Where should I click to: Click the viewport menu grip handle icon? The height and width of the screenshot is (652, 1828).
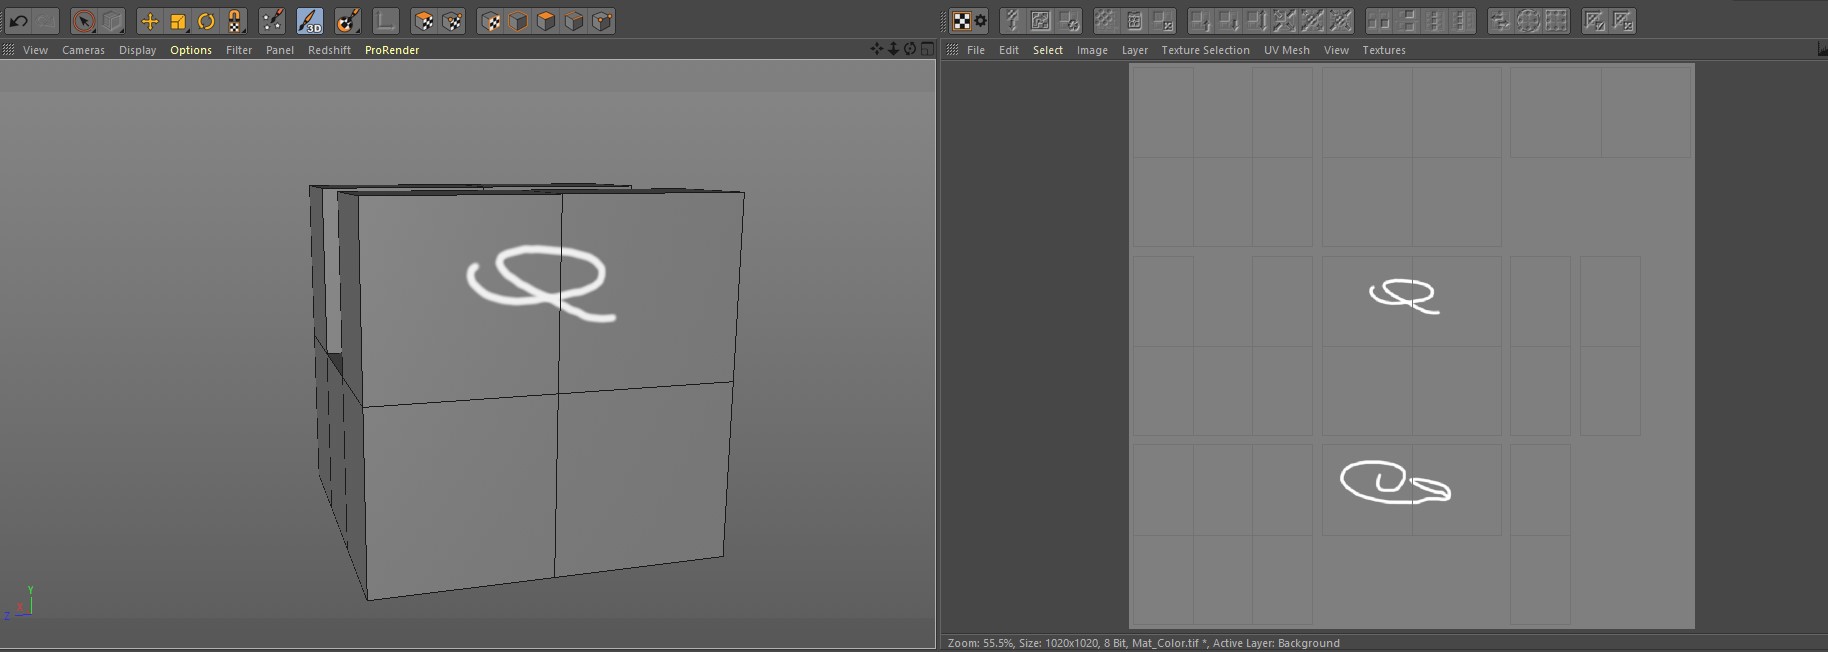(8, 49)
